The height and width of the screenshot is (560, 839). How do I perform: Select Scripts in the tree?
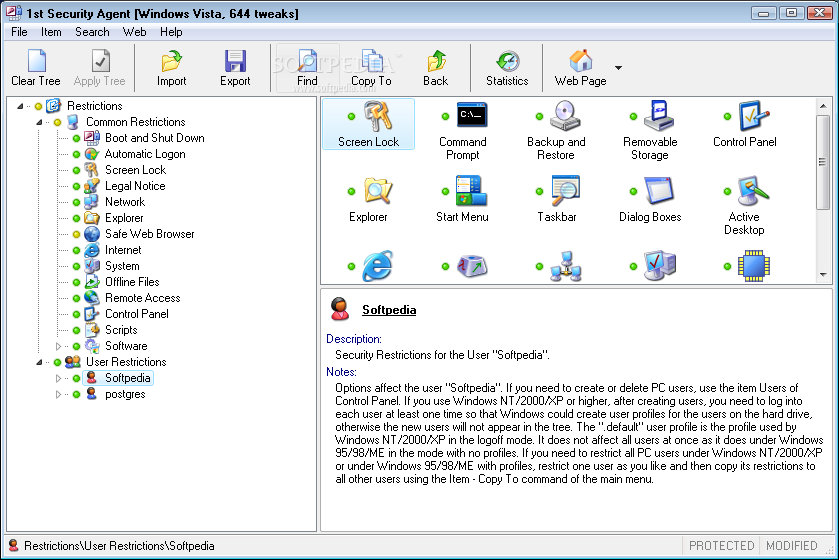tap(121, 330)
